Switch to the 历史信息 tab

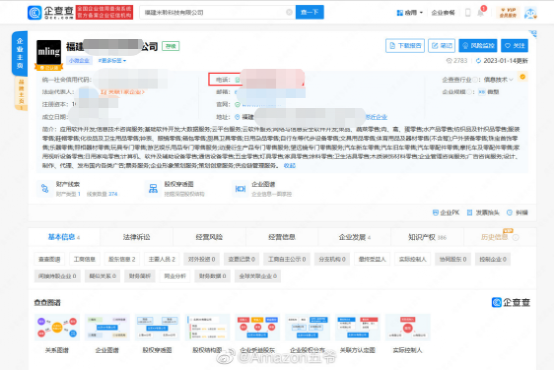500,237
